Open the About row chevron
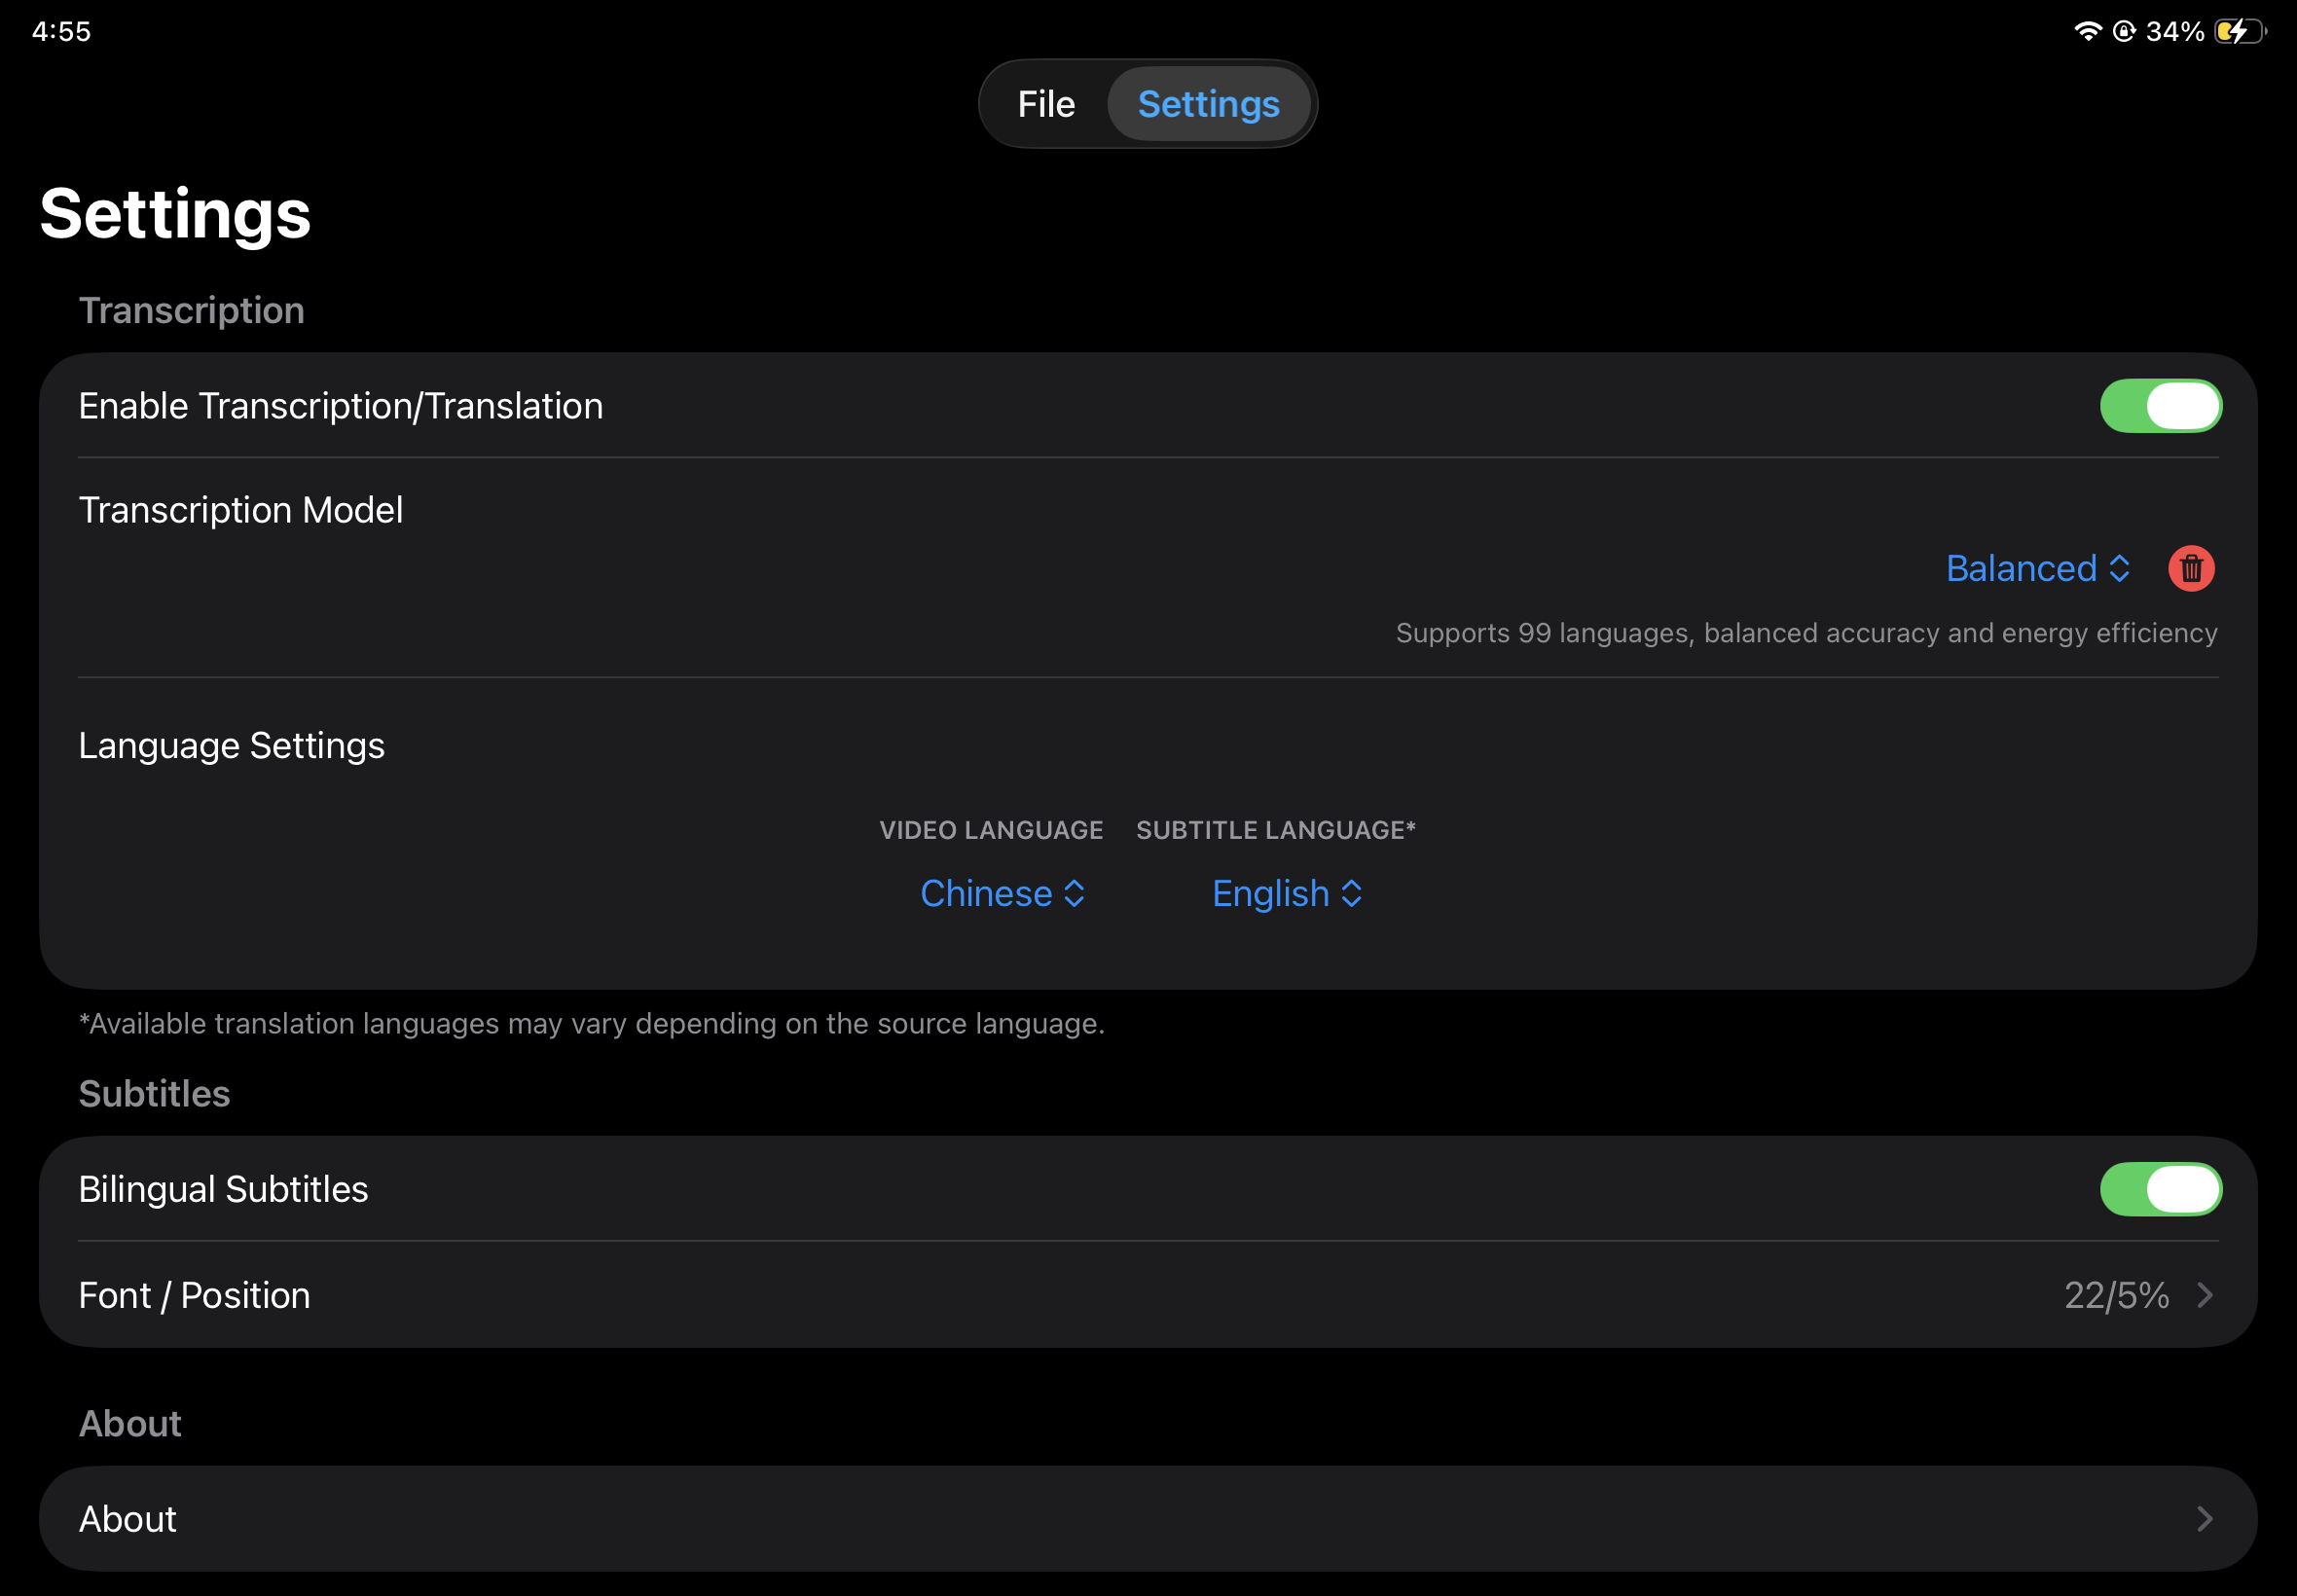This screenshot has width=2297, height=1596. tap(2204, 1519)
